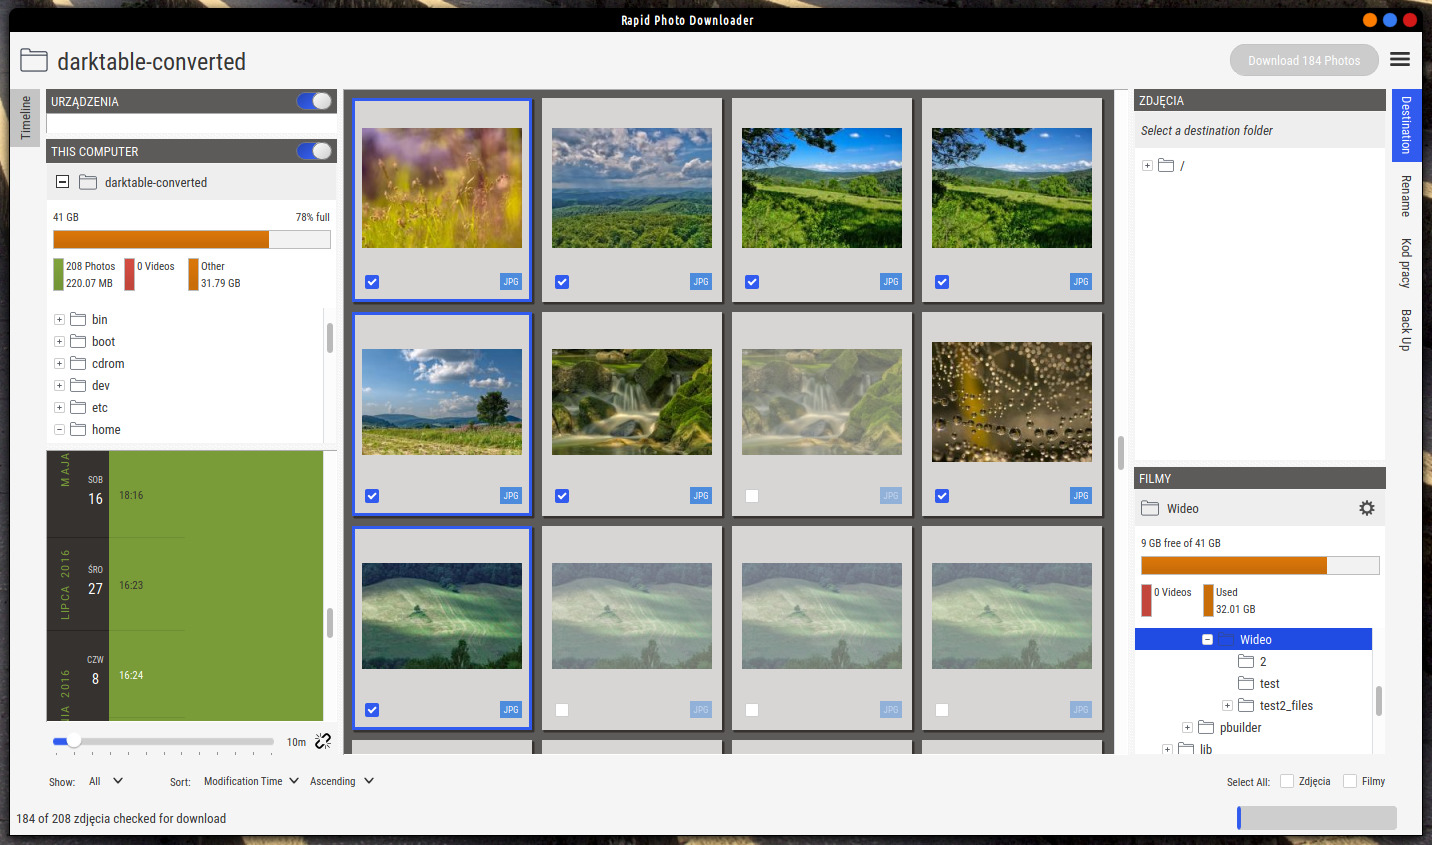
Task: Click the dev folder icon
Action: pyautogui.click(x=78, y=385)
